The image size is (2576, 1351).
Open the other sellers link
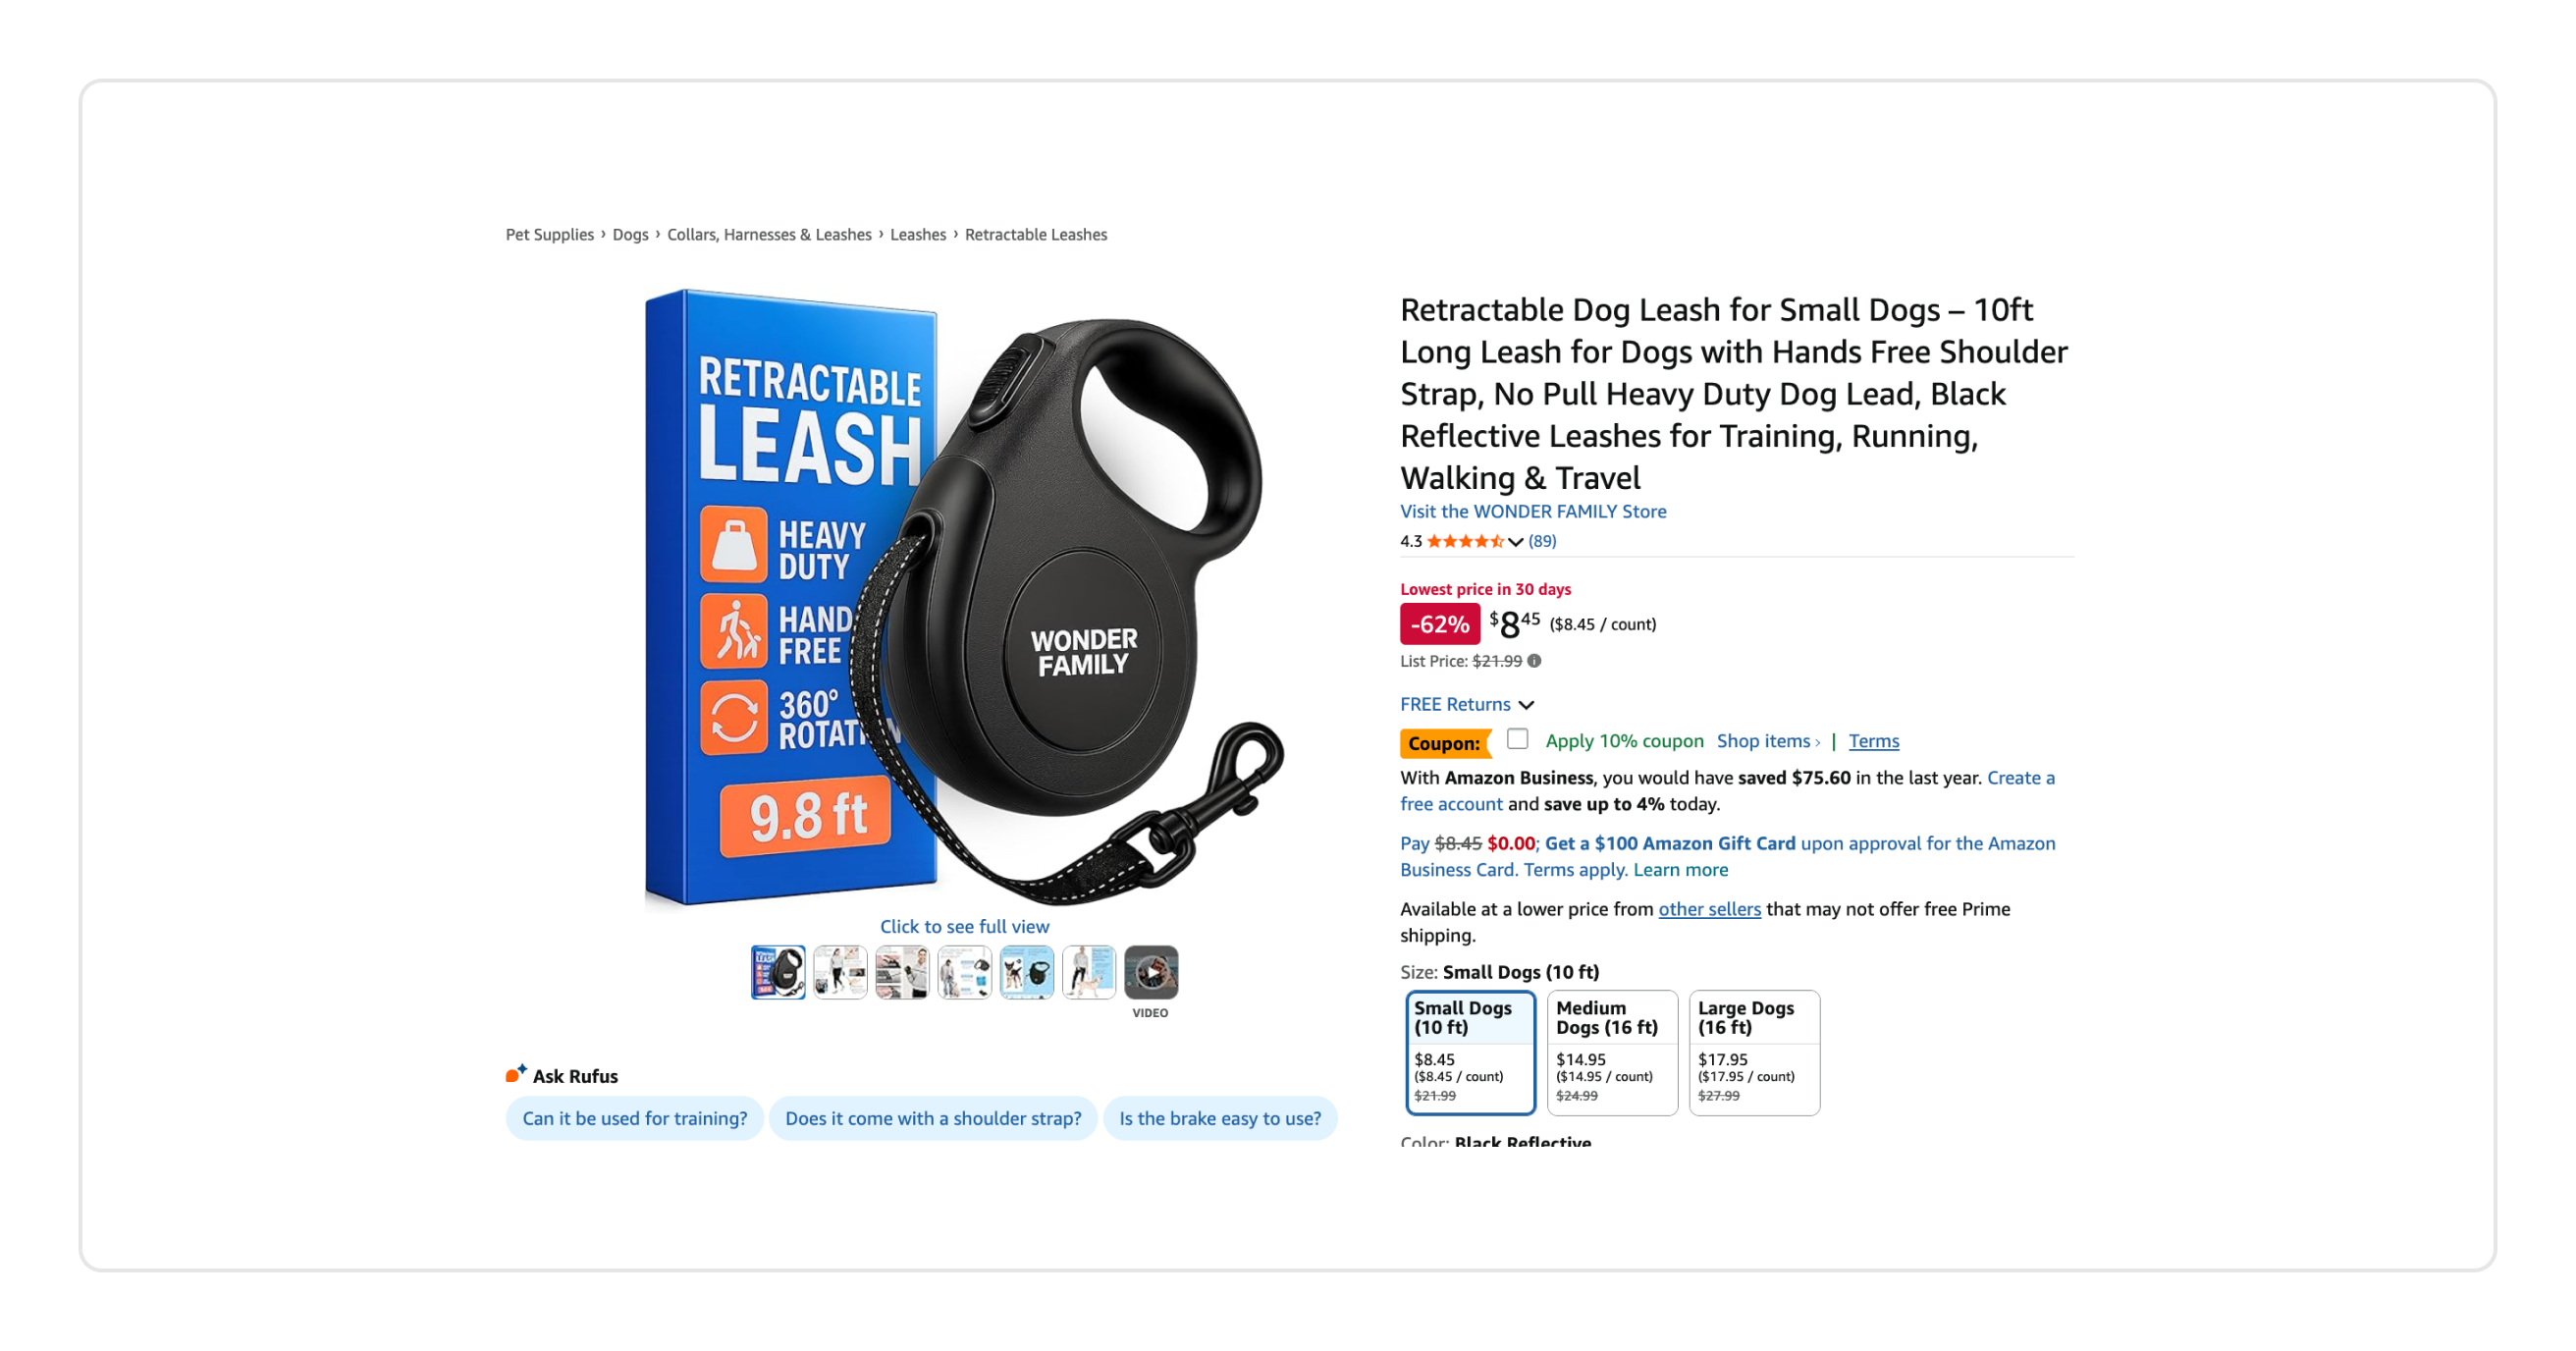tap(1709, 909)
